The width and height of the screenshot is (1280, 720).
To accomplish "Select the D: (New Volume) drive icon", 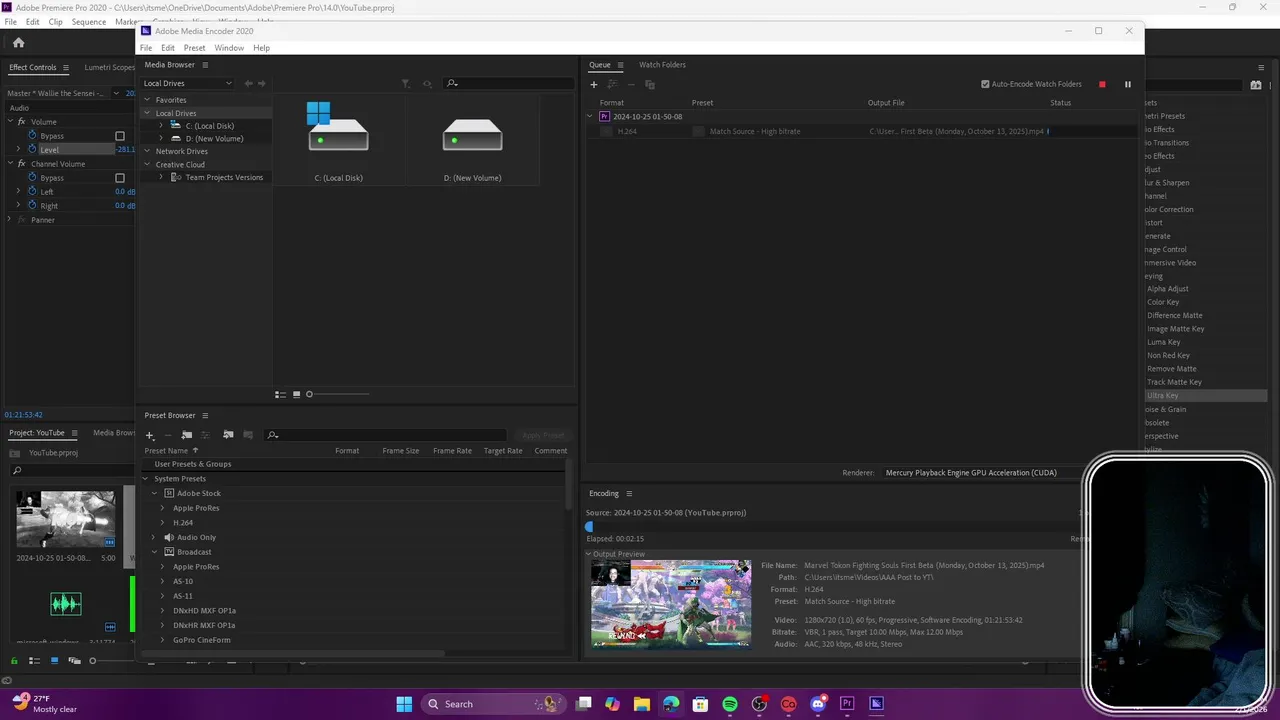I will point(472,135).
